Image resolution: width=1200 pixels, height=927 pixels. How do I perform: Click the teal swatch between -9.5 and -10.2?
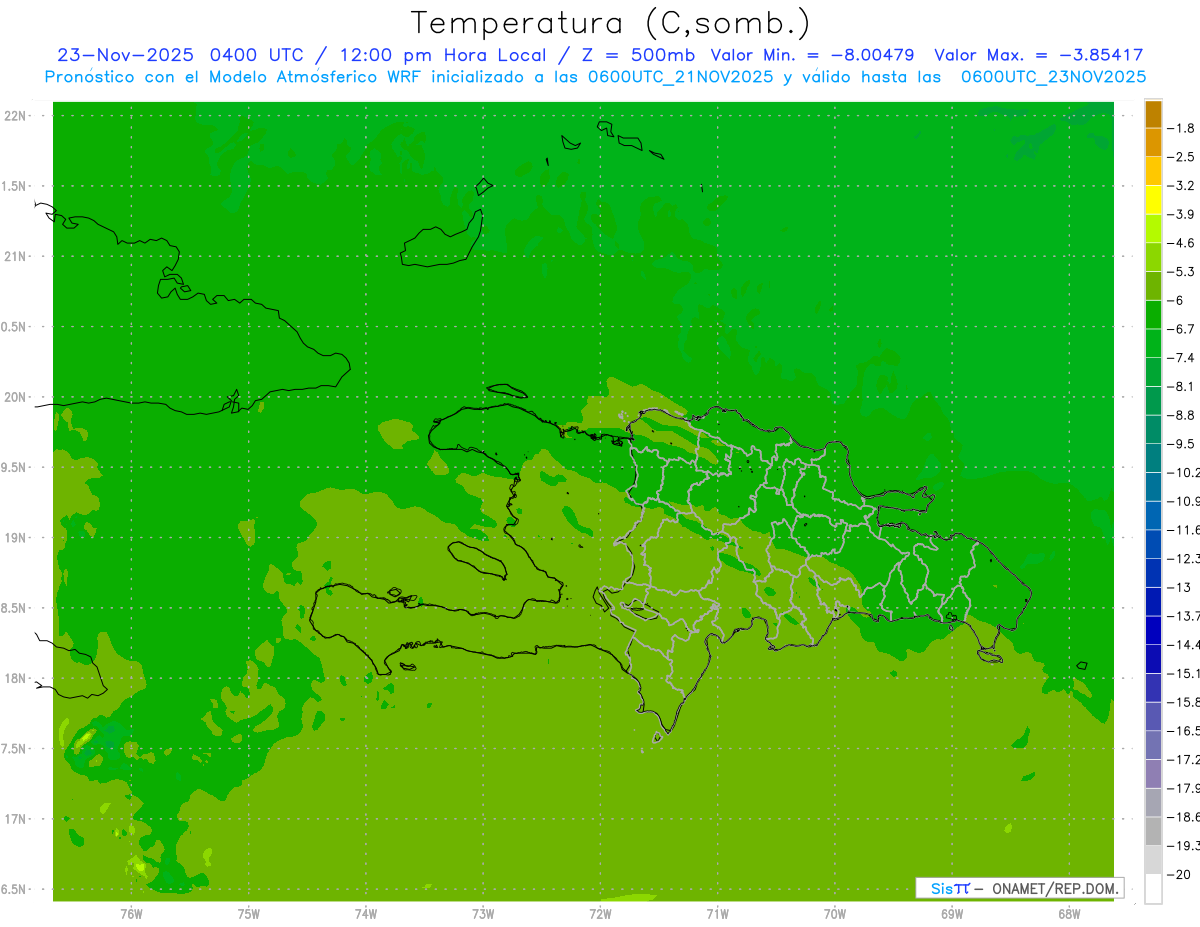click(x=1153, y=458)
